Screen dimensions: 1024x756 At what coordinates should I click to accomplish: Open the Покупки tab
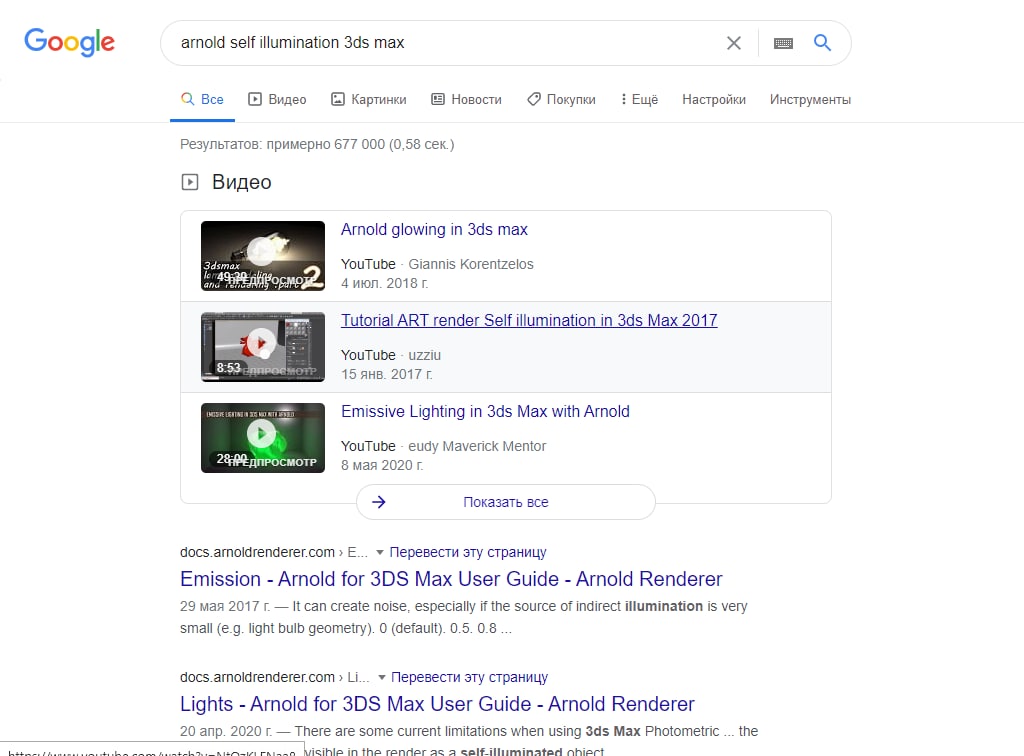[562, 99]
